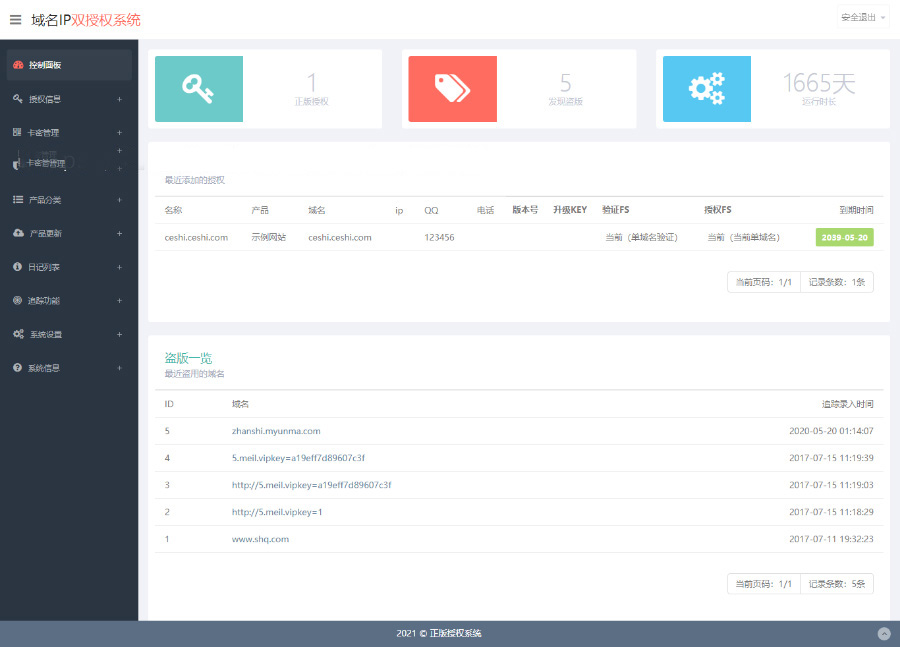Expand the 授权信息 sidebar menu
Screen dimensions: 900x647
119,99
